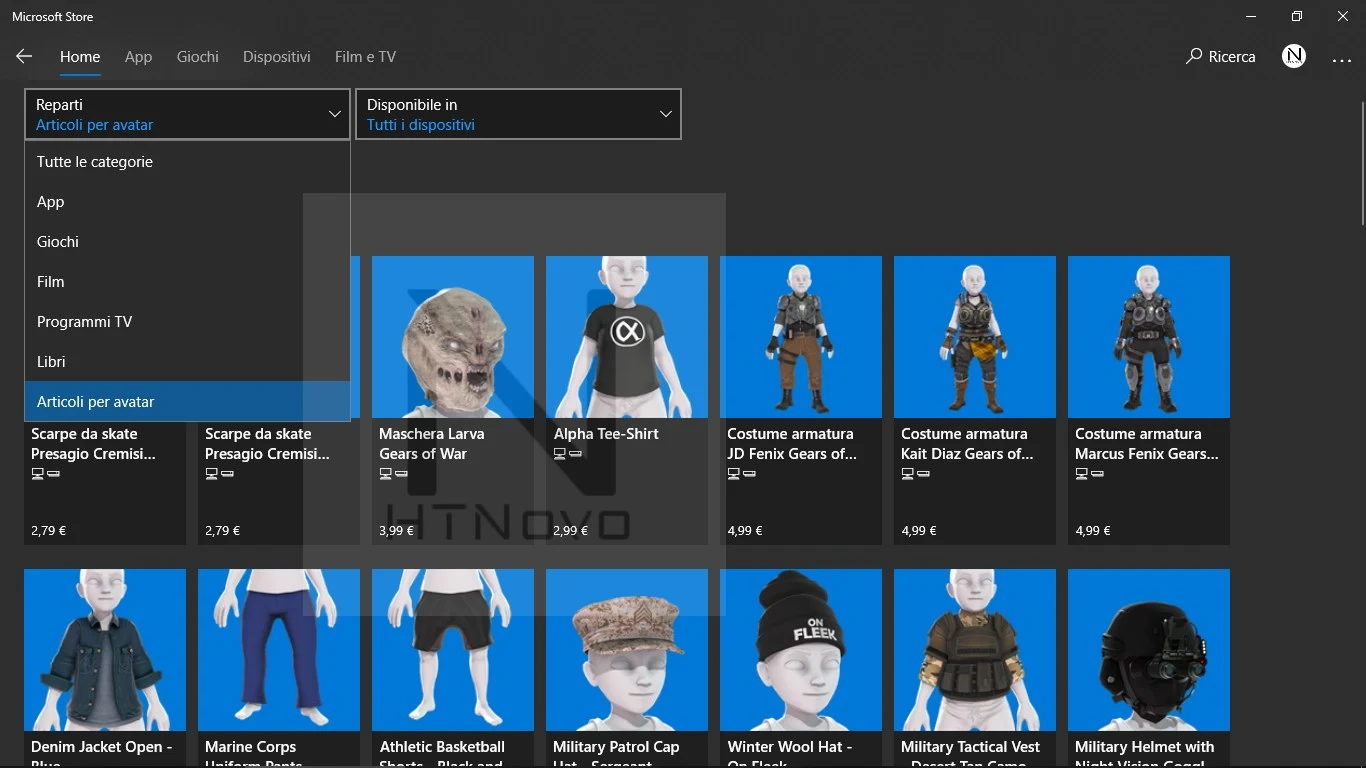Click Denim Jacket Open title text
Viewport: 1366px width, 768px height.
pos(102,755)
